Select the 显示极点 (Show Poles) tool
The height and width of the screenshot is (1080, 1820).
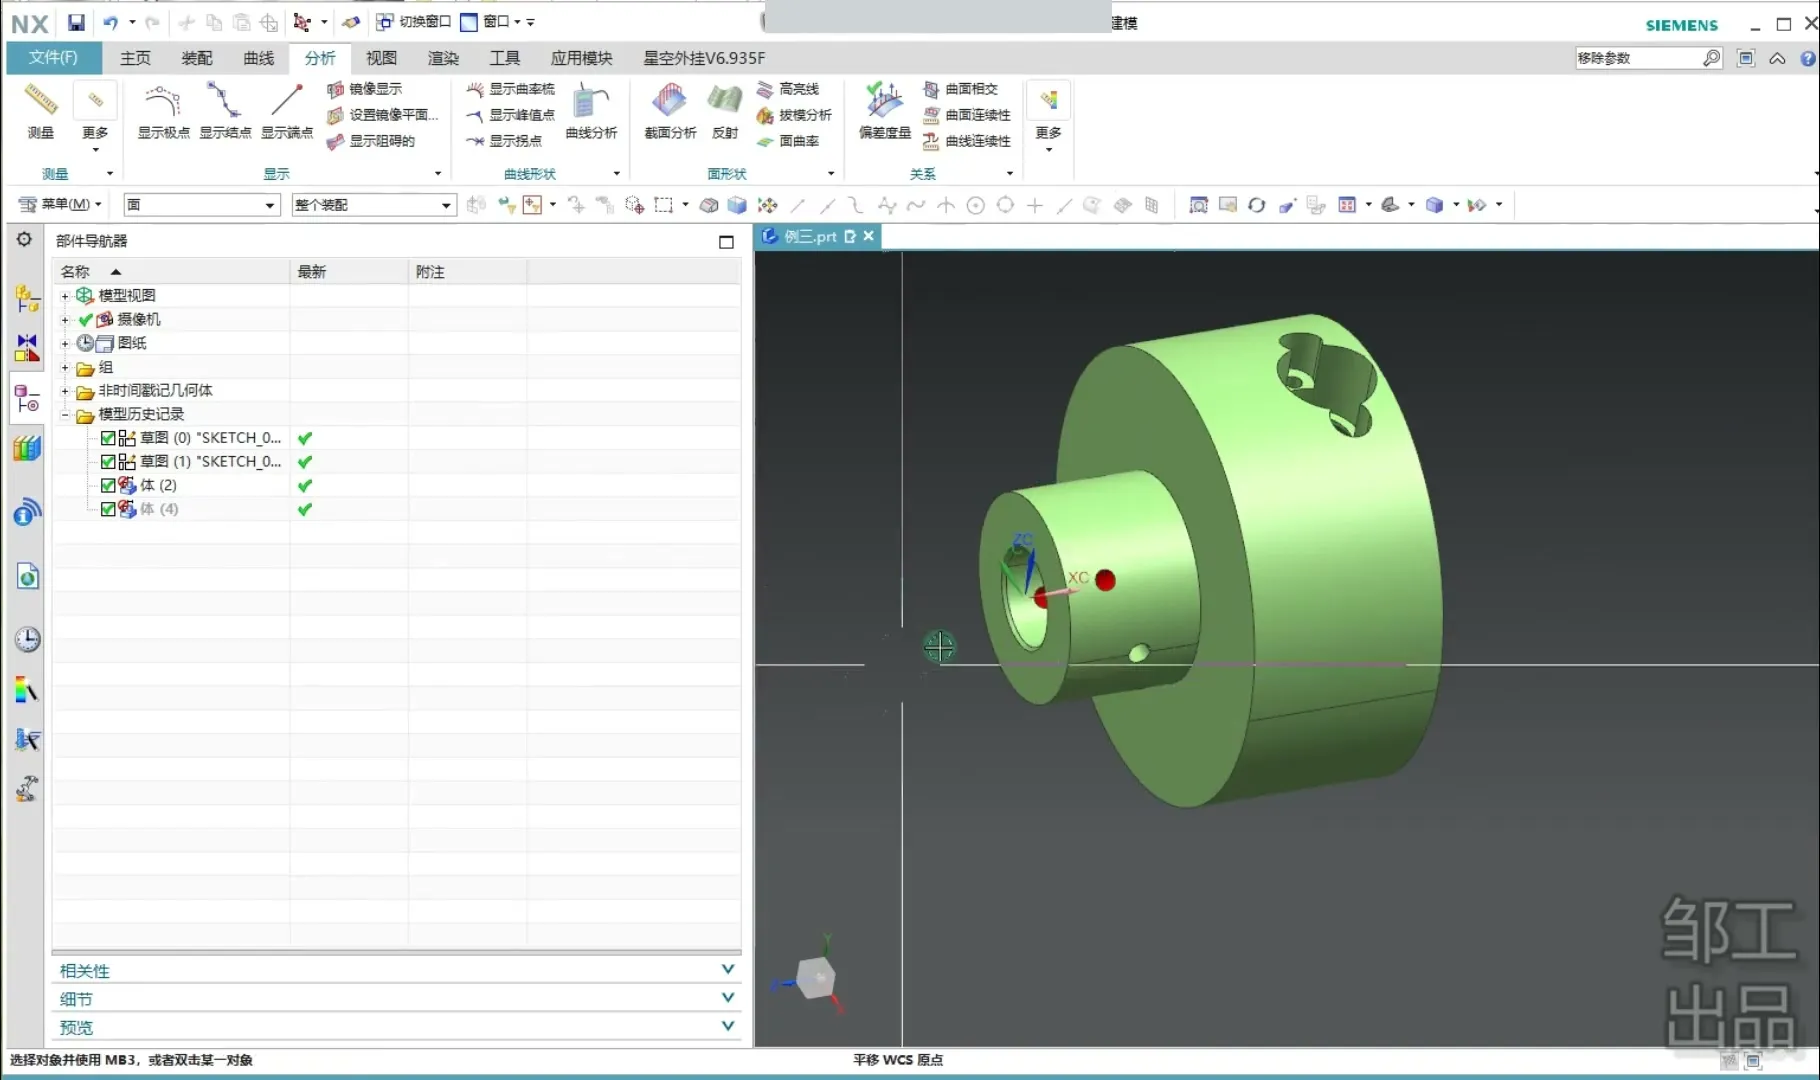(x=163, y=102)
